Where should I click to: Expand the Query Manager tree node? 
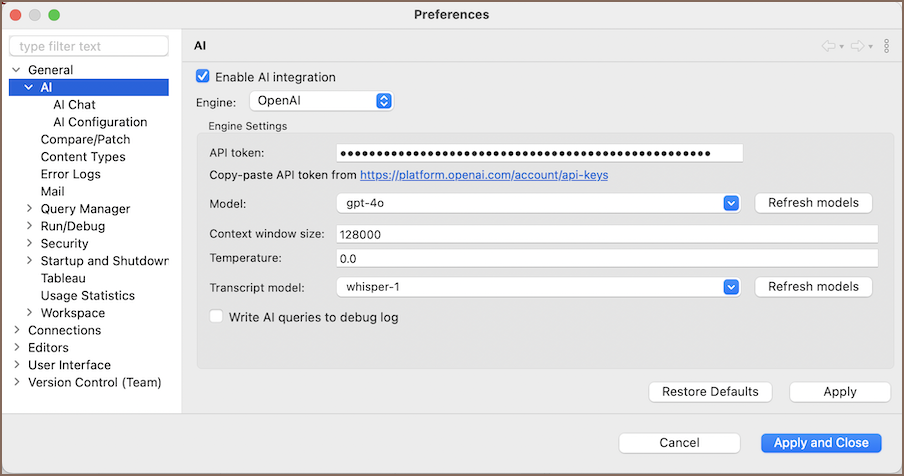pos(29,209)
